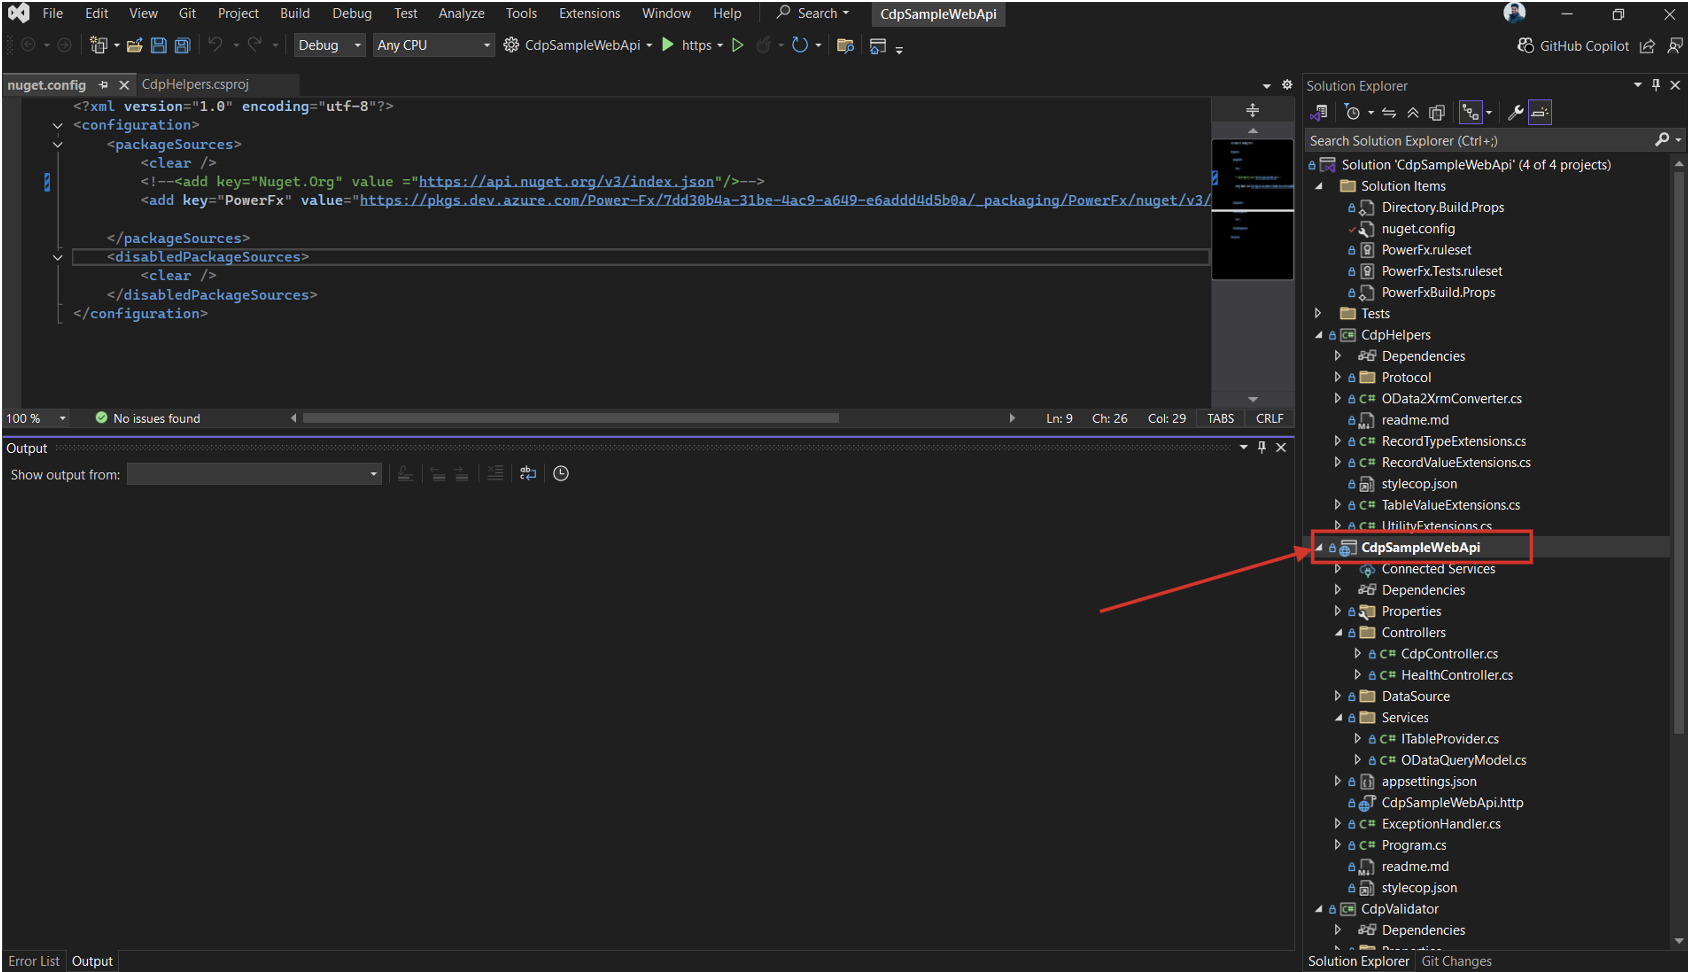Click the split editor icon above the minimap
Viewport: 1688px width, 972px height.
1252,110
